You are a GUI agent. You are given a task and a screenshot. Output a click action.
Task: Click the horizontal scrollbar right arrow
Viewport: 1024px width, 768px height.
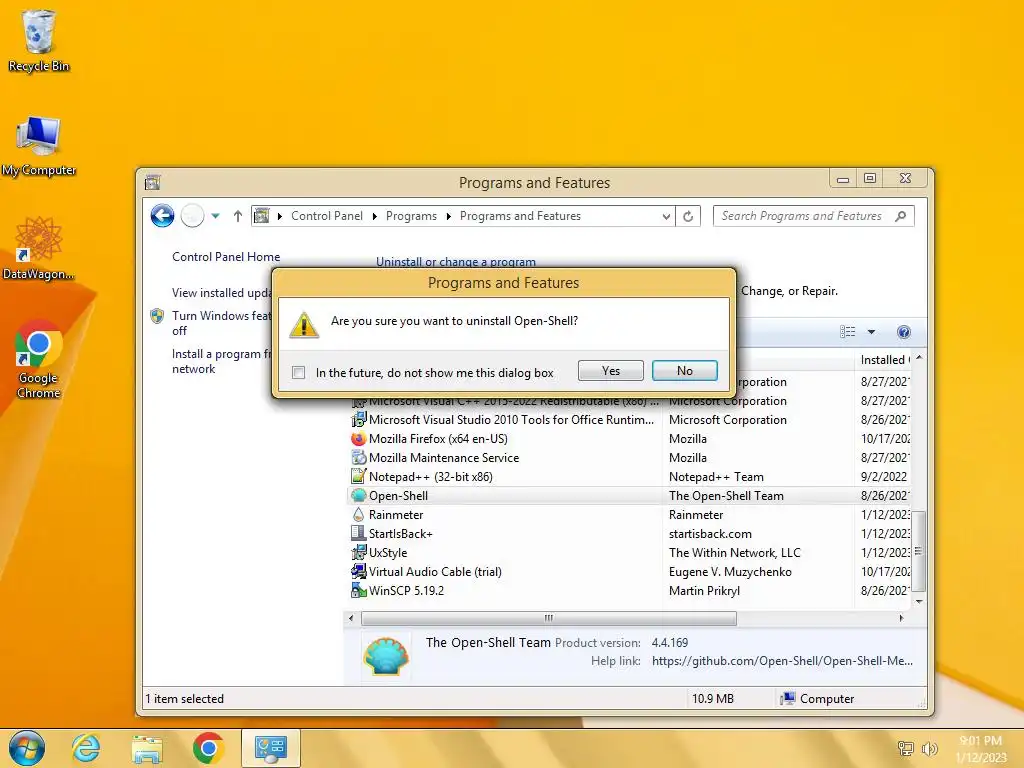click(x=902, y=618)
